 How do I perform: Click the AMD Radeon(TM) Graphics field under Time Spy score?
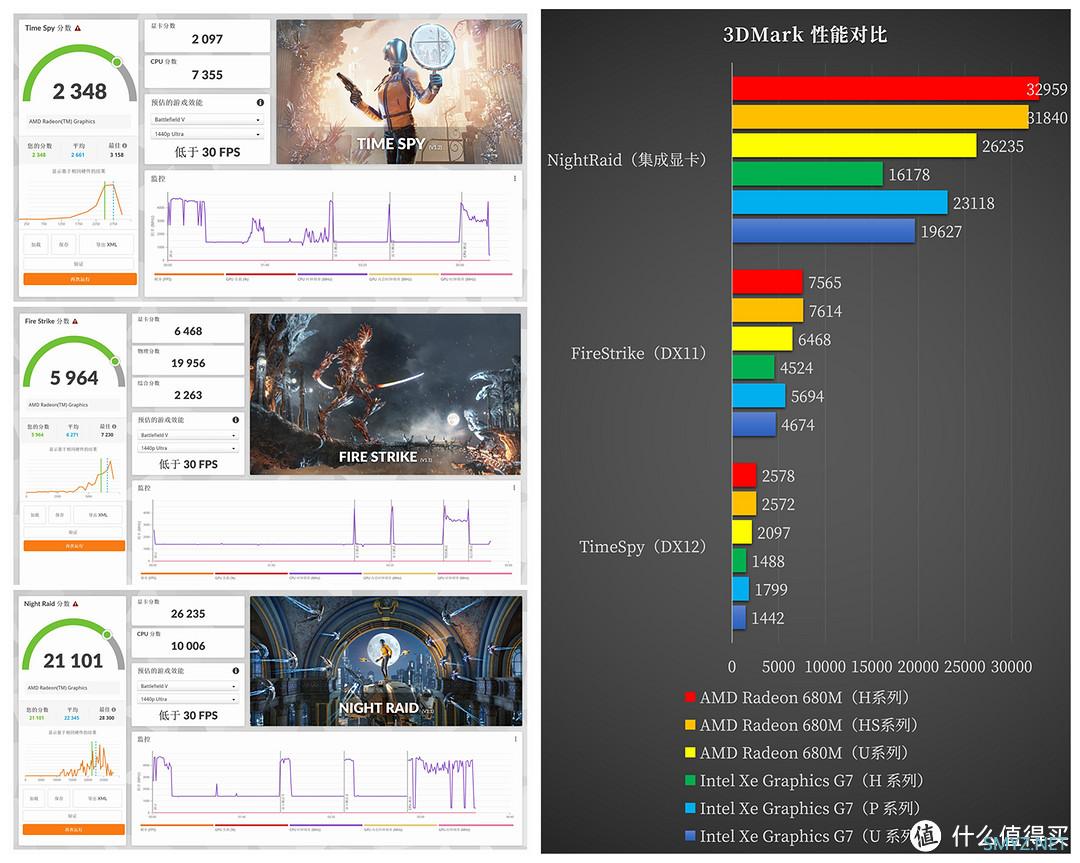(x=78, y=121)
